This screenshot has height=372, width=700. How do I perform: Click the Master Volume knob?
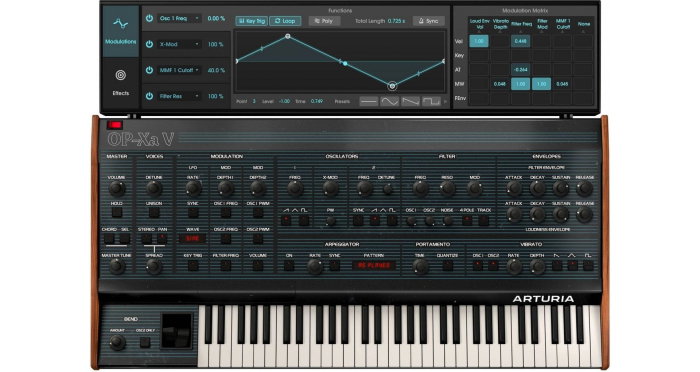(117, 188)
